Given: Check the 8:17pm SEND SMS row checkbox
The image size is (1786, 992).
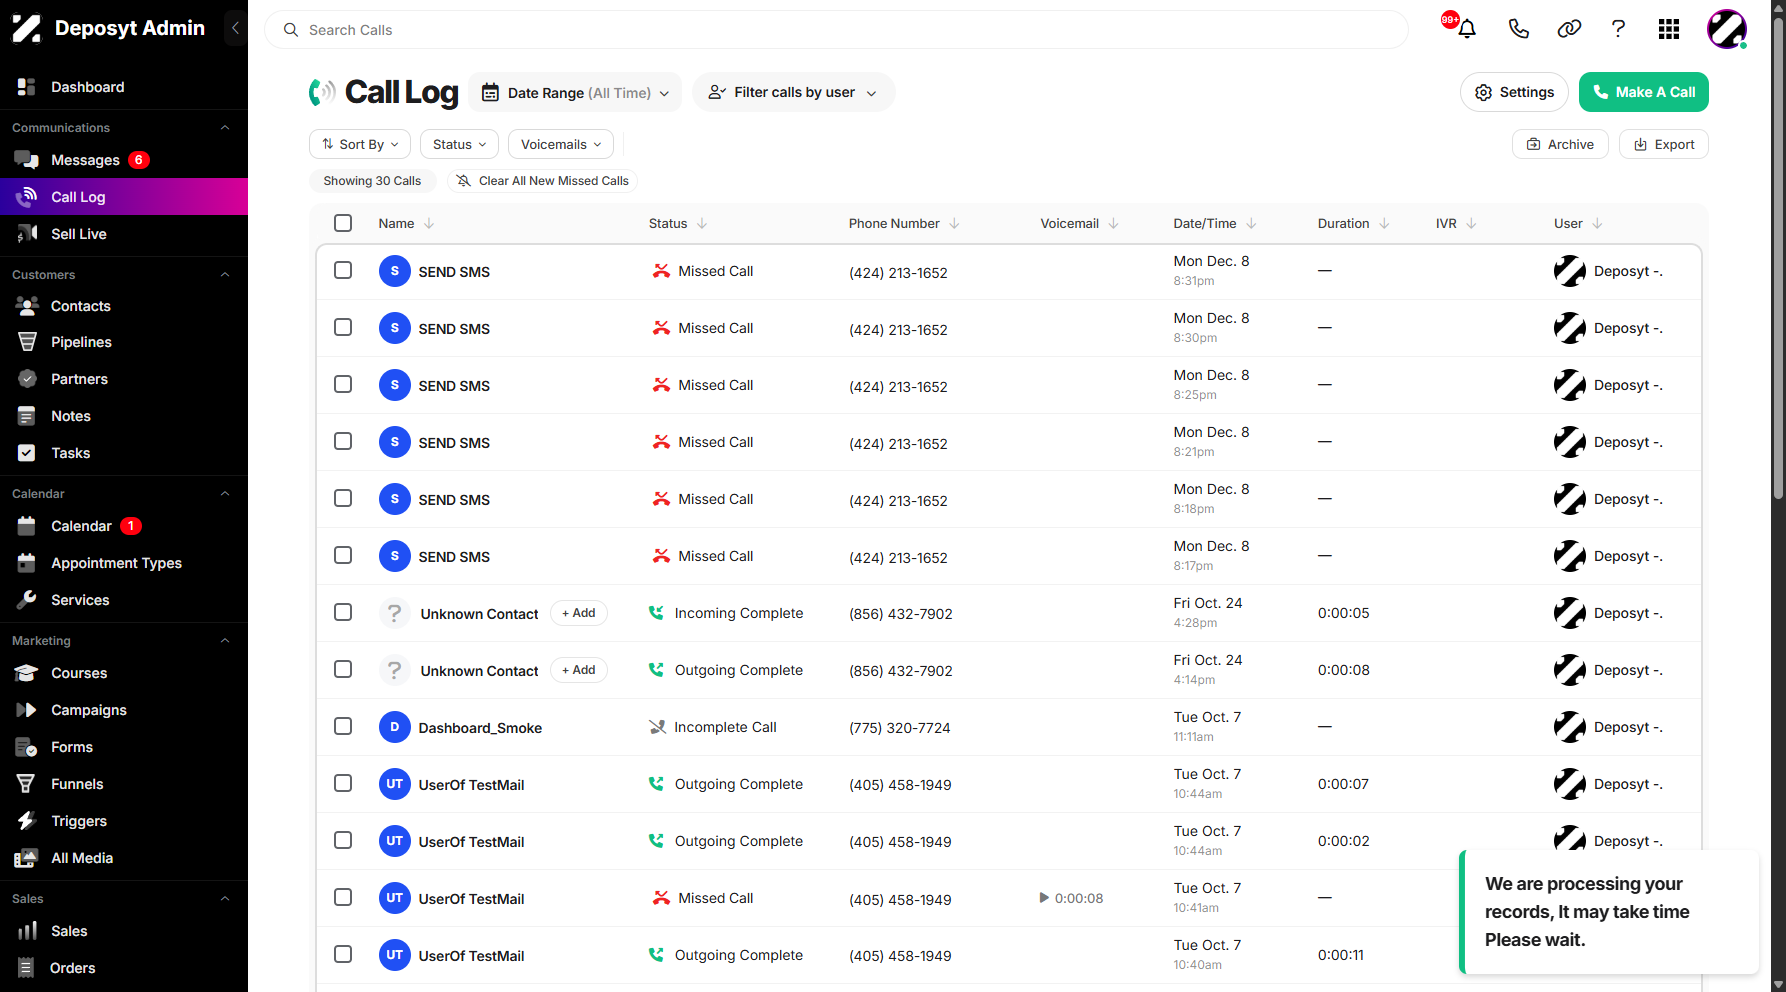Looking at the screenshot, I should (x=343, y=555).
